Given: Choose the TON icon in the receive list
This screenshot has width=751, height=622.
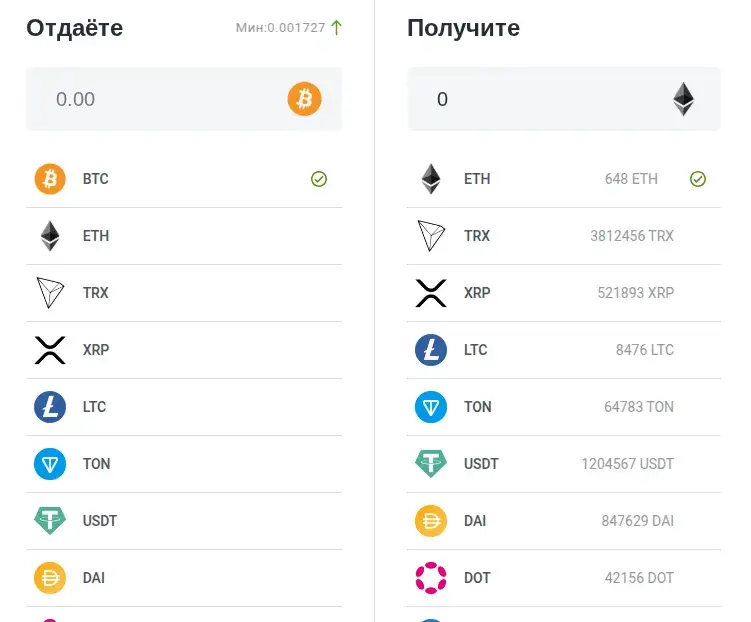Looking at the screenshot, I should pos(431,407).
